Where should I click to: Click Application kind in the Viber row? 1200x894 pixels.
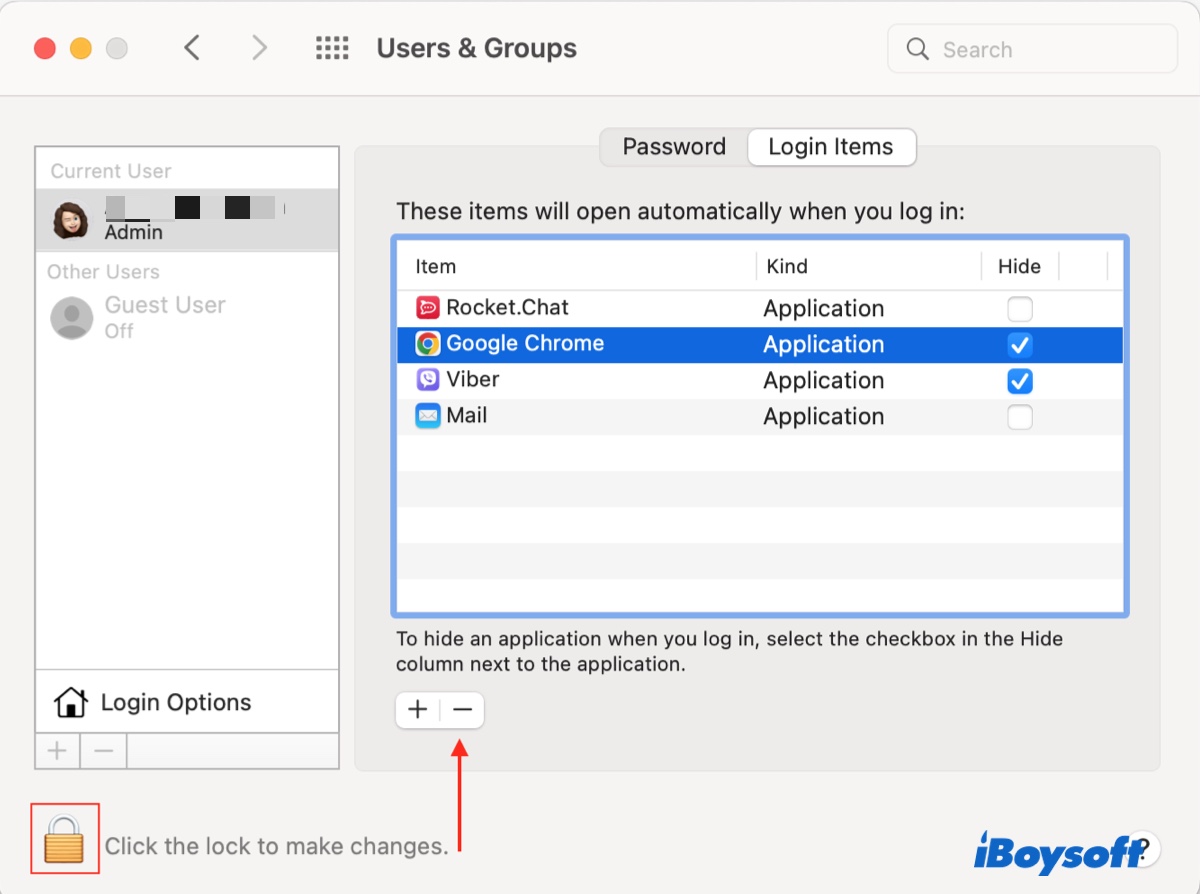click(x=824, y=380)
